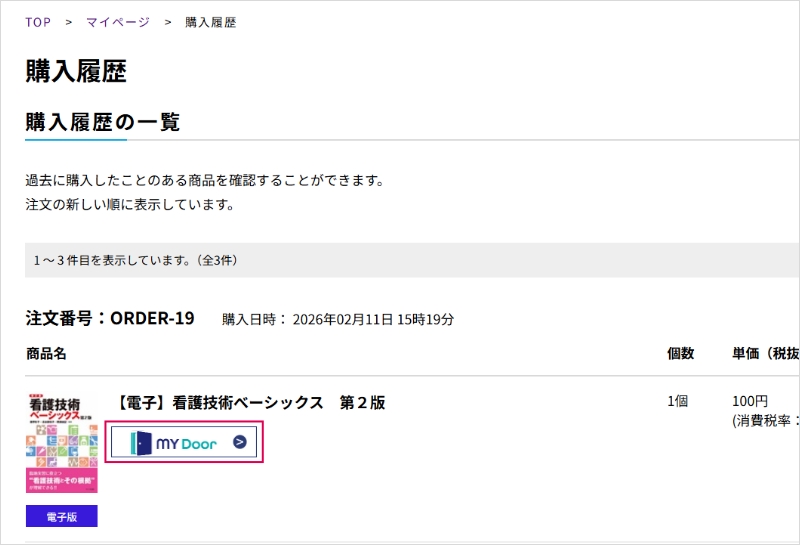This screenshot has height=545, width=800.
Task: Click the 1〜3件目を表示 results count bar
Action: coord(412,260)
